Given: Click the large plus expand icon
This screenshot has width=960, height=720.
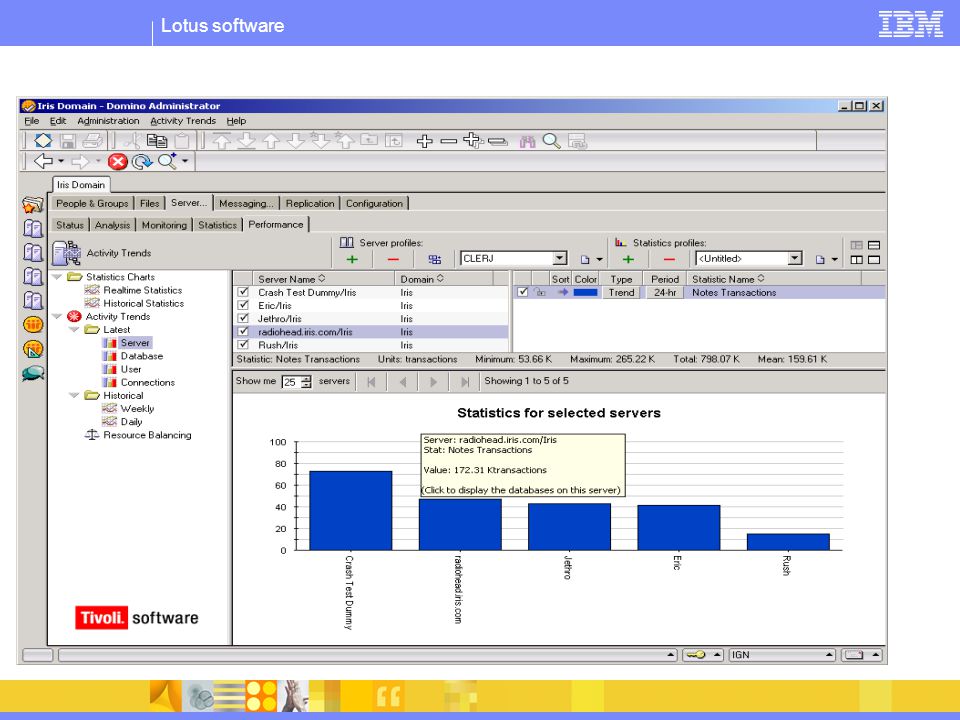Looking at the screenshot, I should 424,141.
